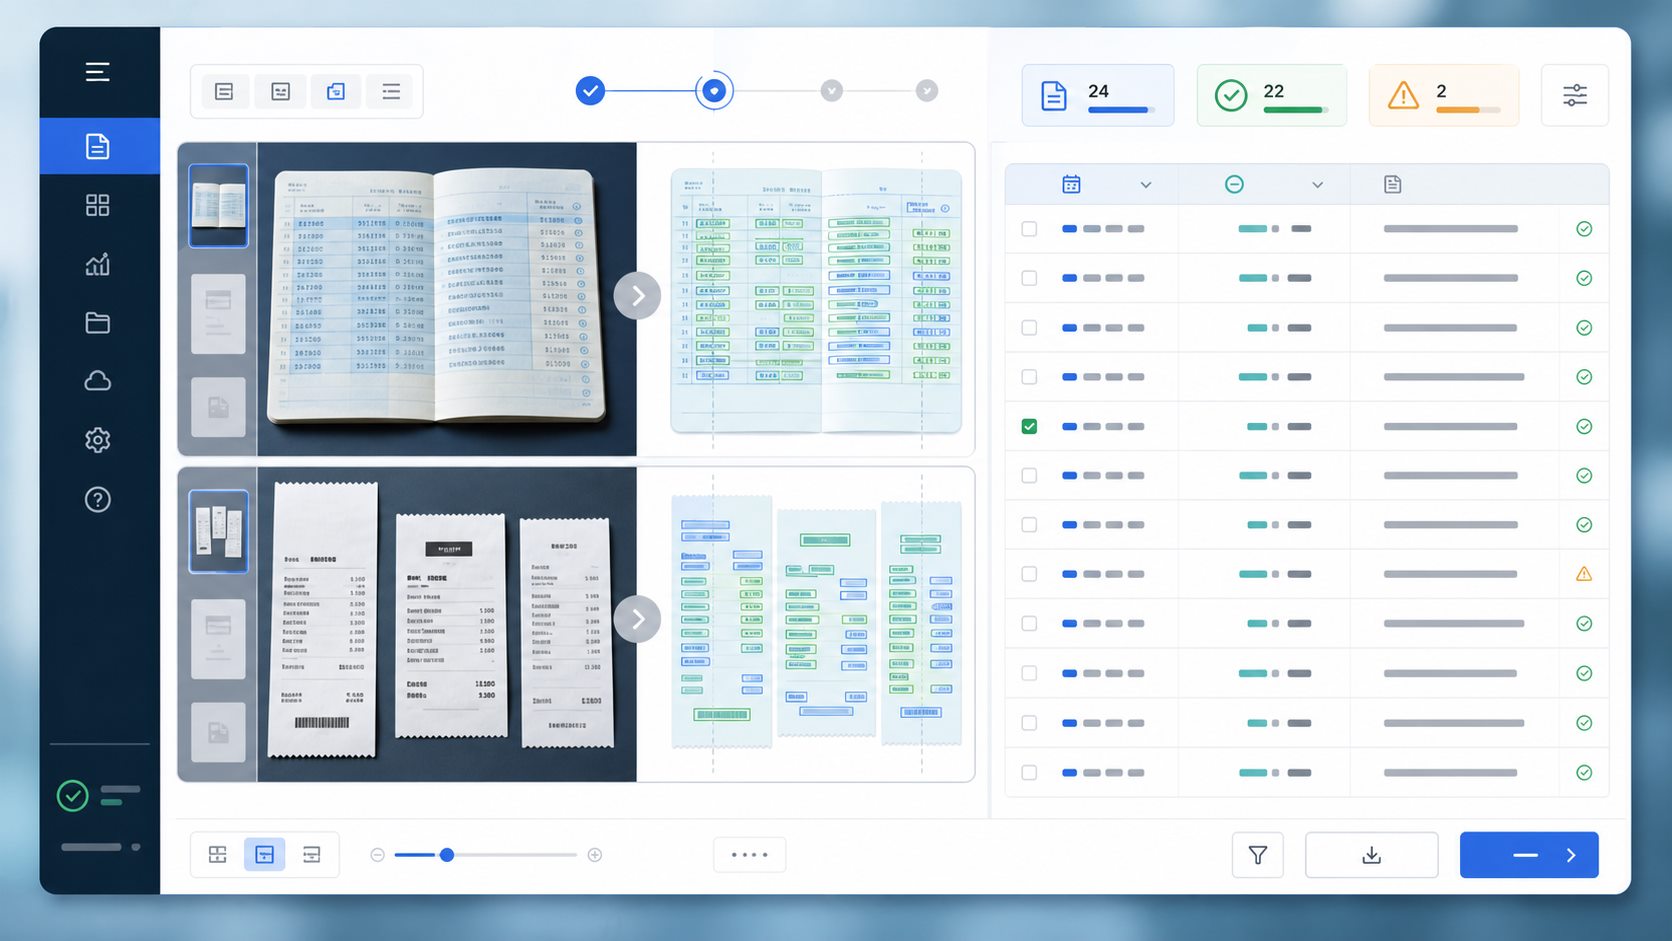1672x941 pixels.
Task: Tick the seventh table row checkbox
Action: pyautogui.click(x=1029, y=525)
